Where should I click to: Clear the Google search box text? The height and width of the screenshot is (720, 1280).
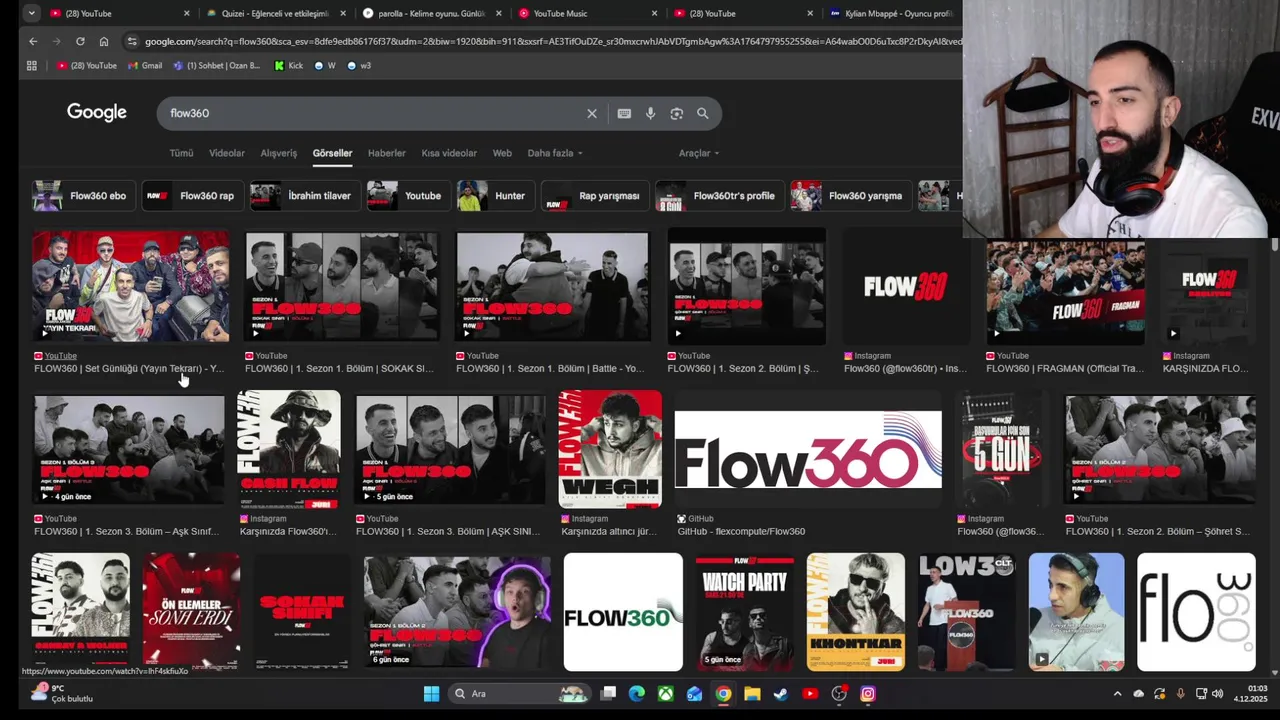592,114
